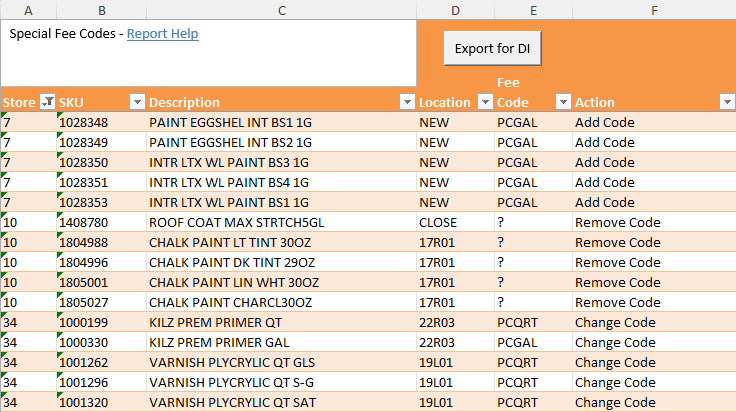Open the SKU column filter dropdown
736x412 pixels.
137,101
